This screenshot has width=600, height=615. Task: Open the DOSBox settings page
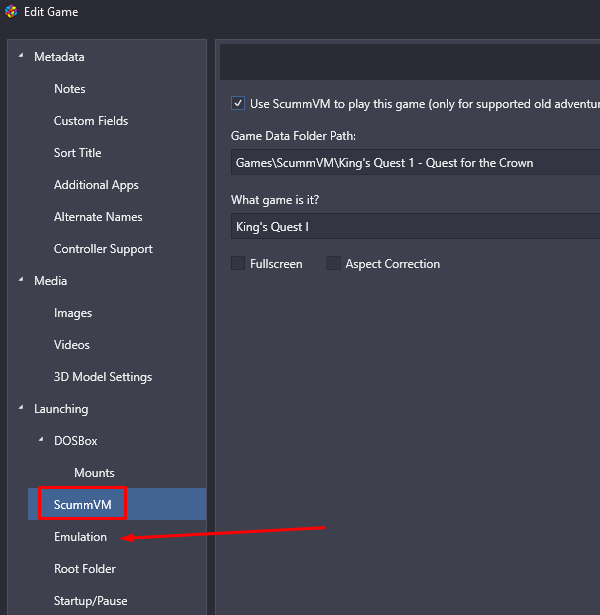pyautogui.click(x=76, y=441)
